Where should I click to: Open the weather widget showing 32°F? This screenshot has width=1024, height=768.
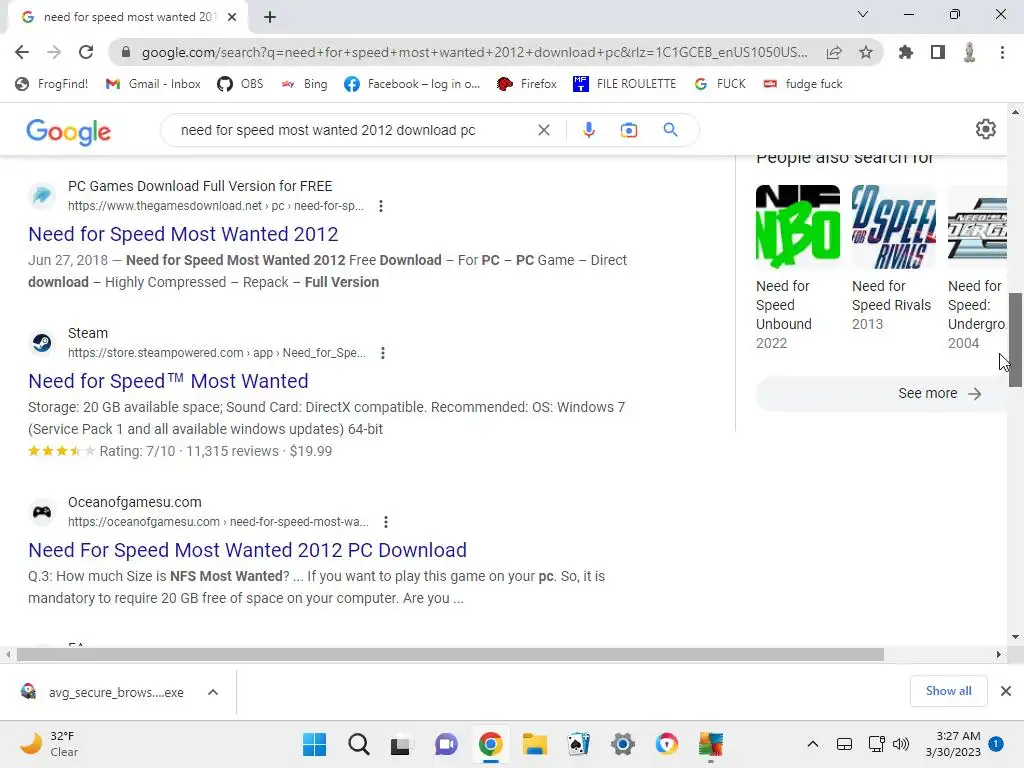click(x=49, y=744)
